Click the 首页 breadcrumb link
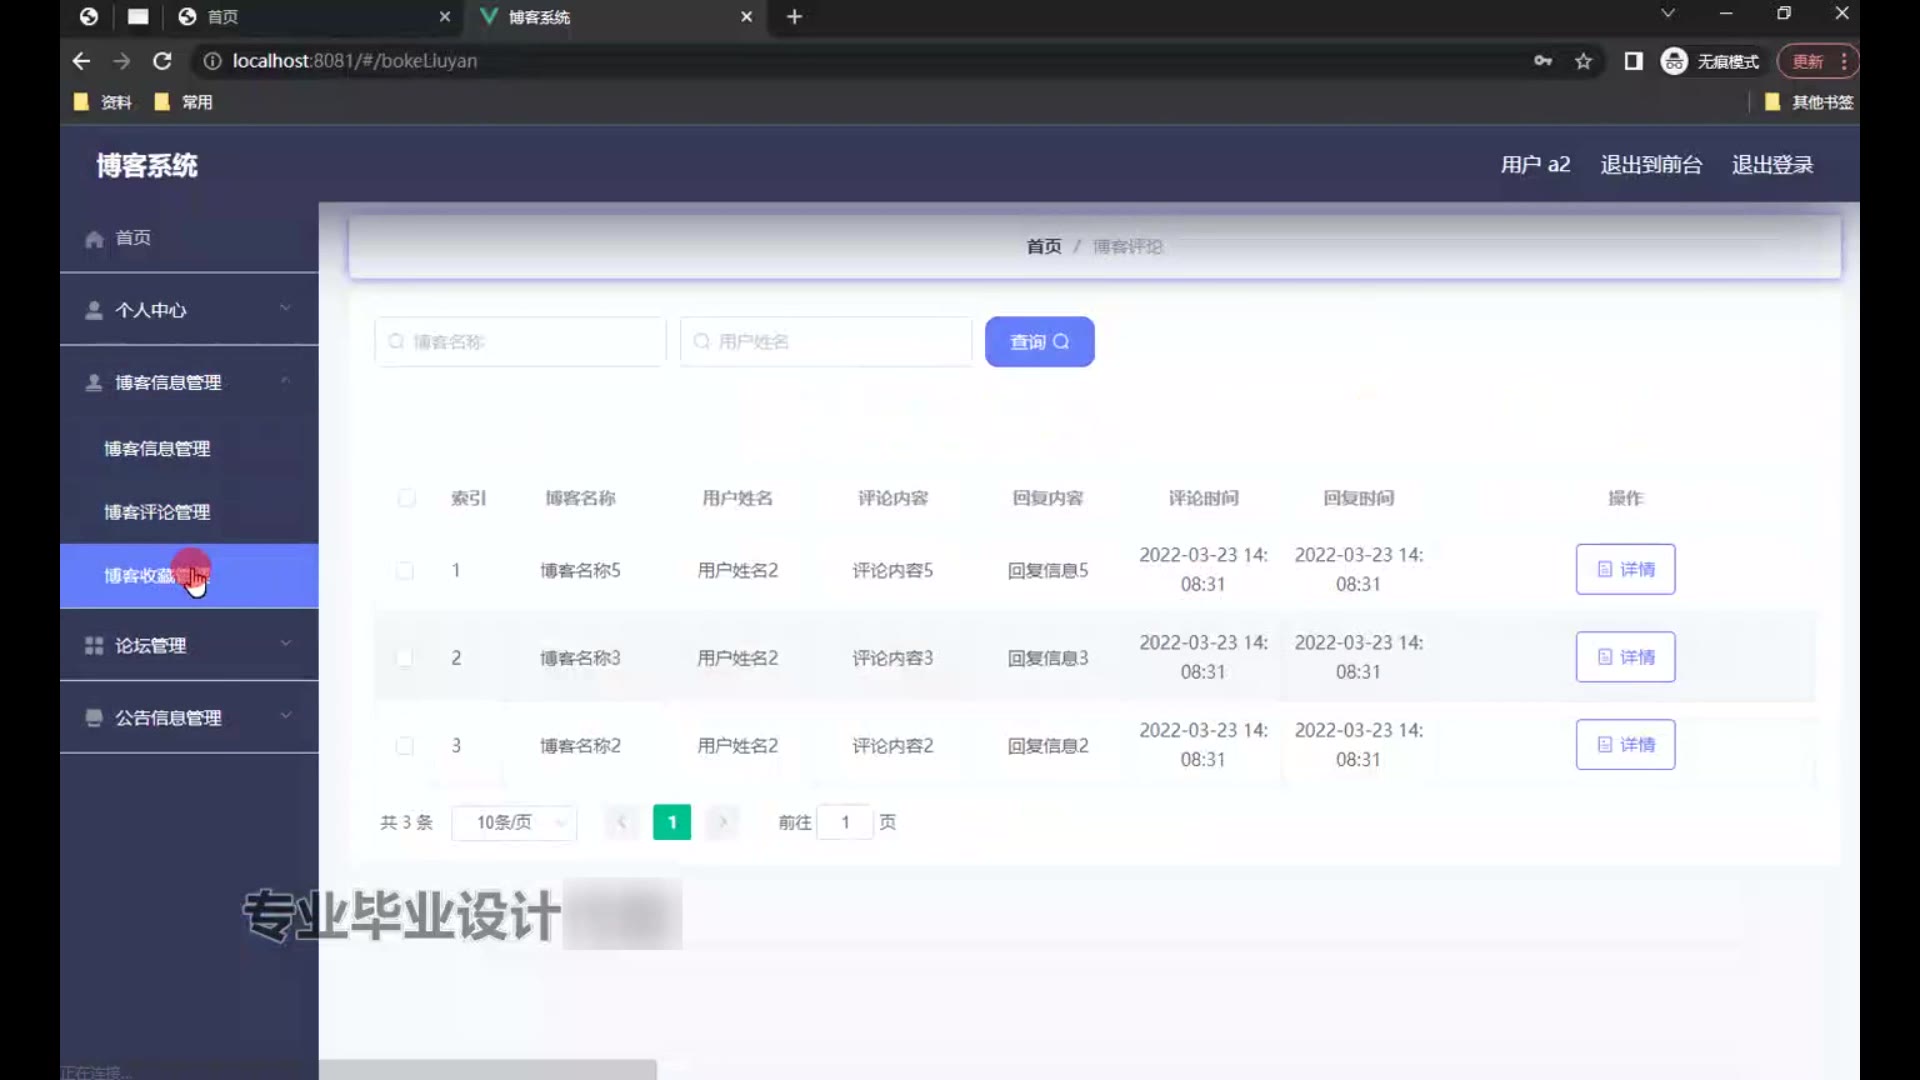The width and height of the screenshot is (1920, 1080). click(x=1044, y=246)
